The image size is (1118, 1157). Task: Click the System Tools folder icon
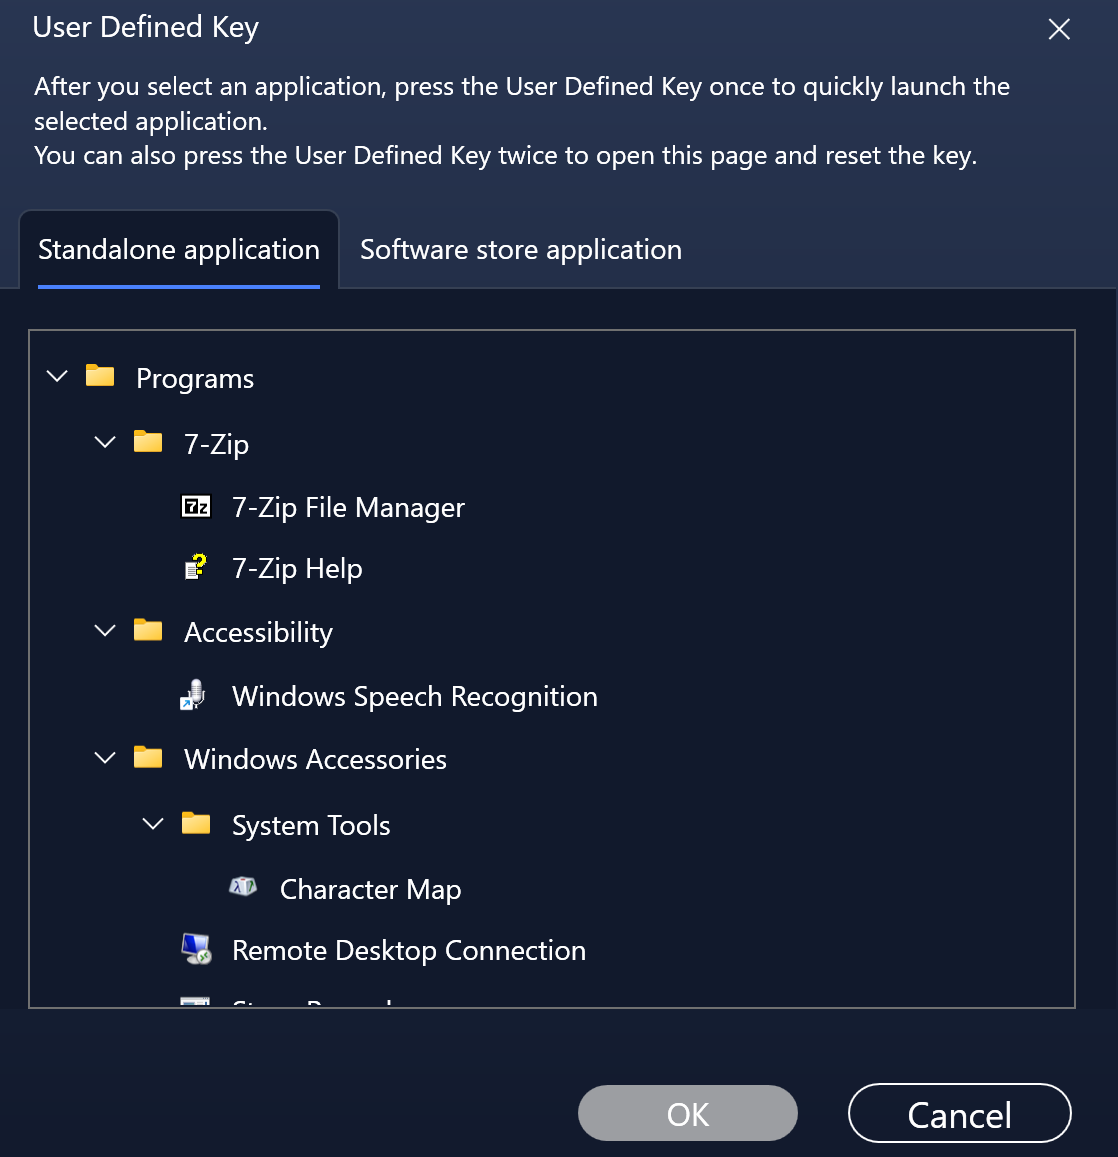pos(196,823)
